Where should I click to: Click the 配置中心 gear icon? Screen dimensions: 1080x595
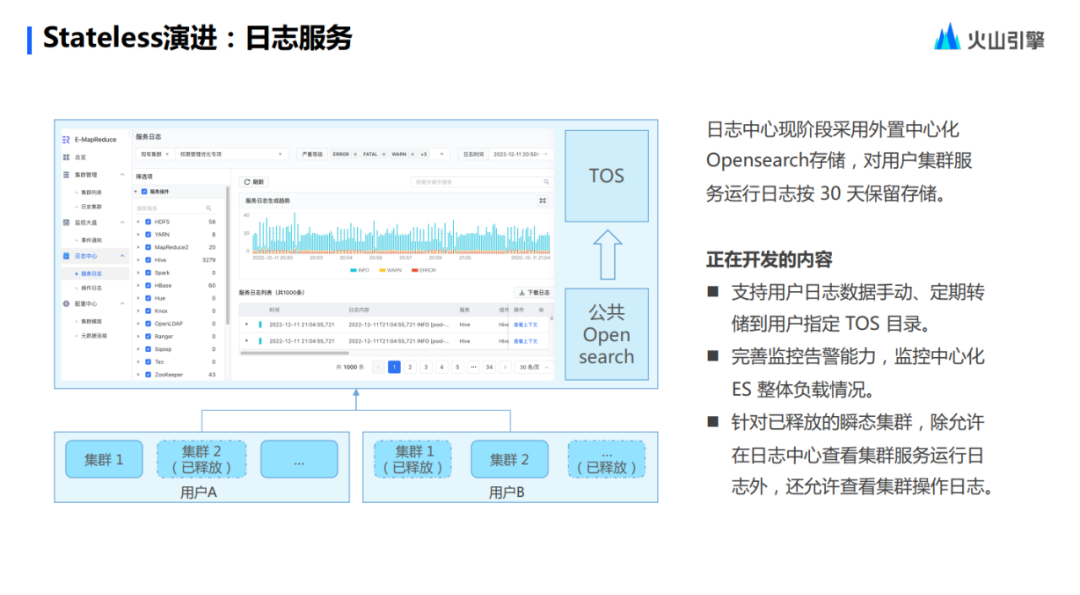(66, 304)
